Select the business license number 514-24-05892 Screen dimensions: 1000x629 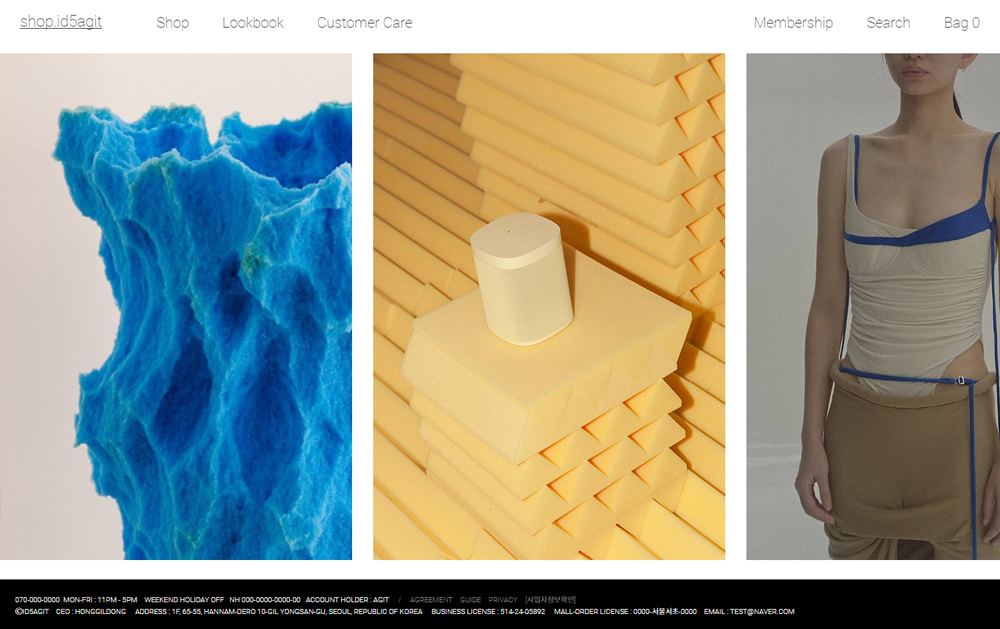[522, 611]
